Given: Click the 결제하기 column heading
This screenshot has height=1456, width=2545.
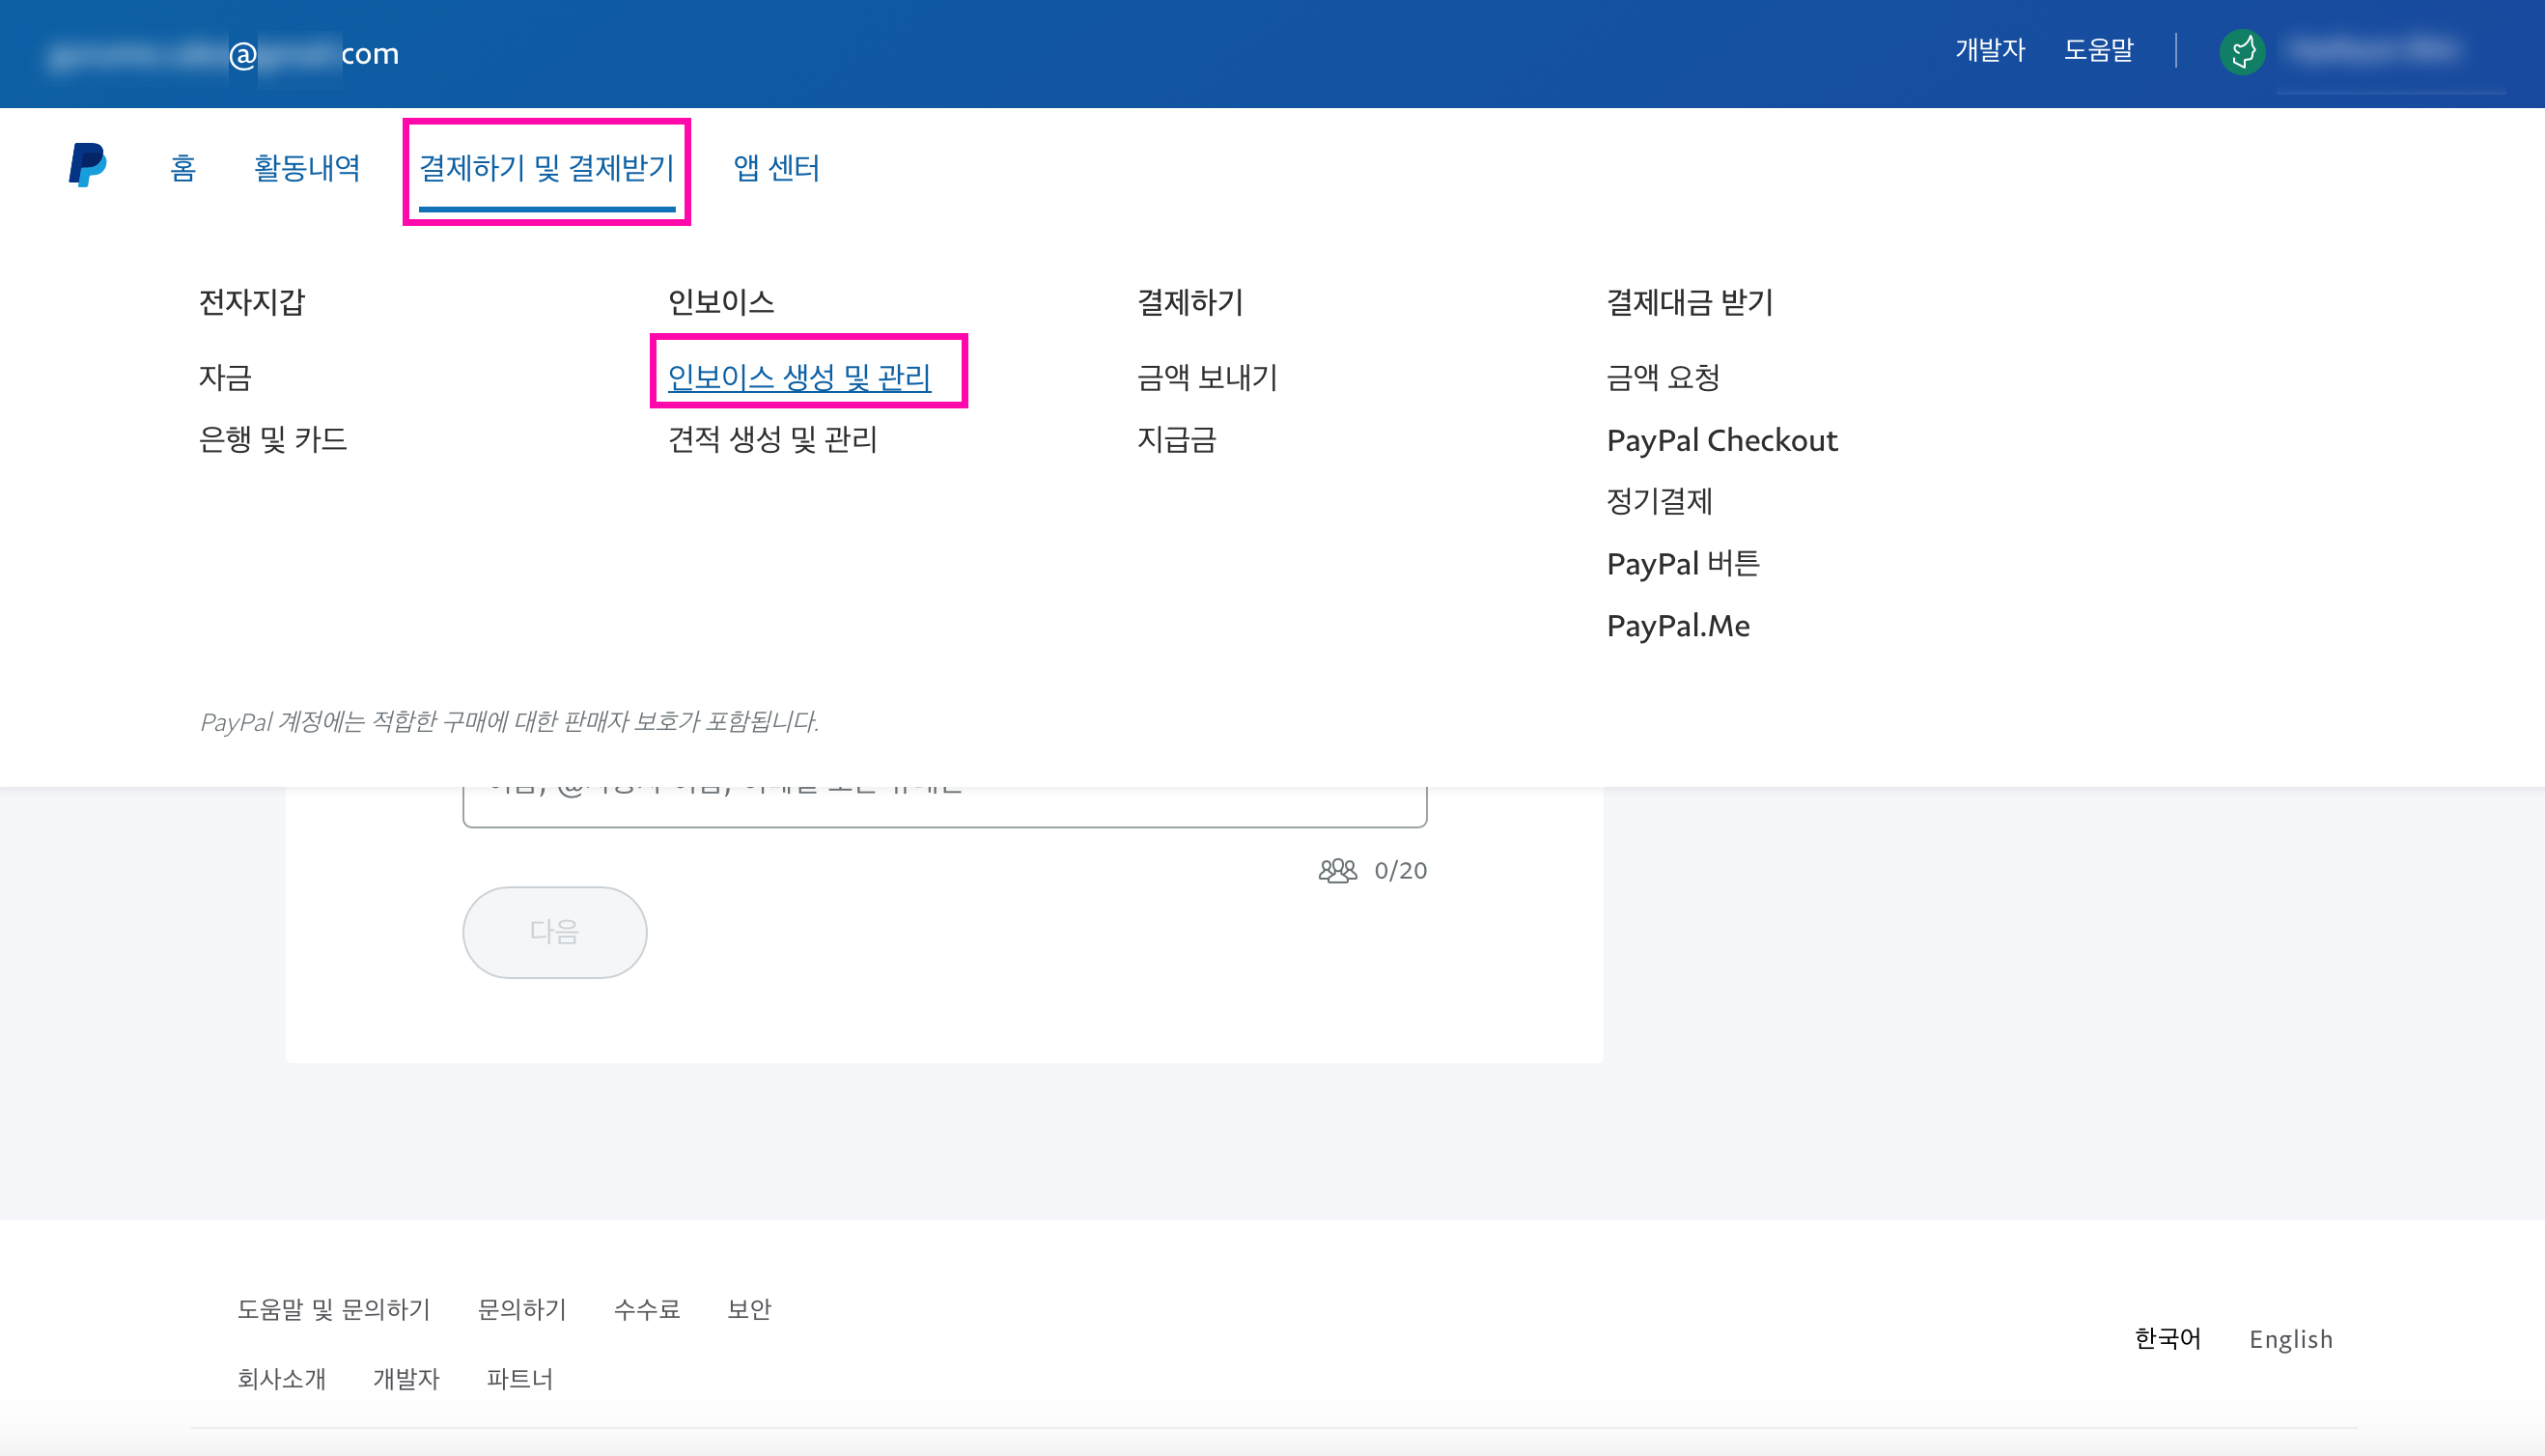Looking at the screenshot, I should [1190, 301].
